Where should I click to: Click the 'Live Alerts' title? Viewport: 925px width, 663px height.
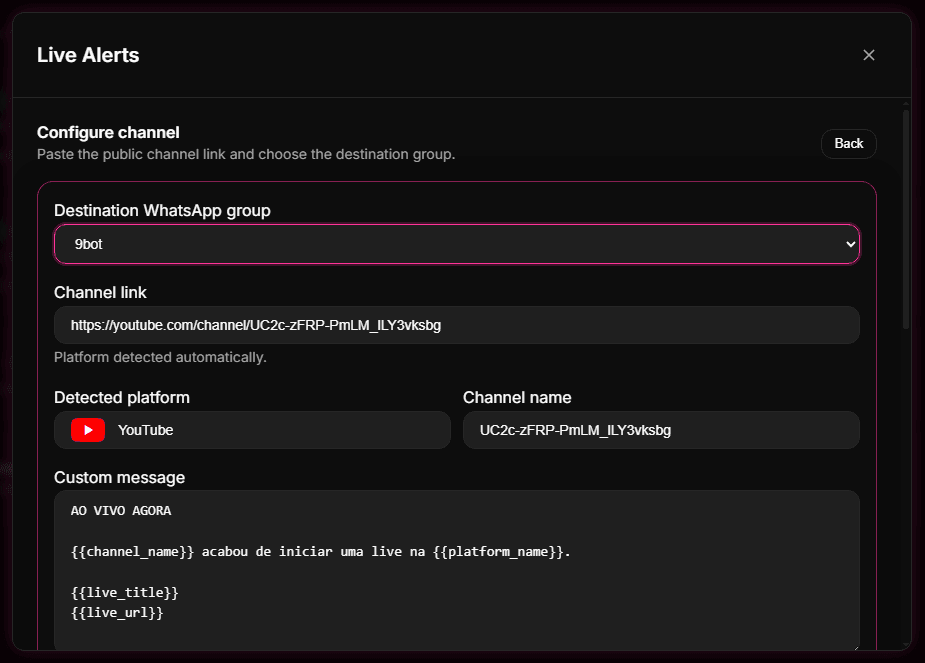(88, 55)
